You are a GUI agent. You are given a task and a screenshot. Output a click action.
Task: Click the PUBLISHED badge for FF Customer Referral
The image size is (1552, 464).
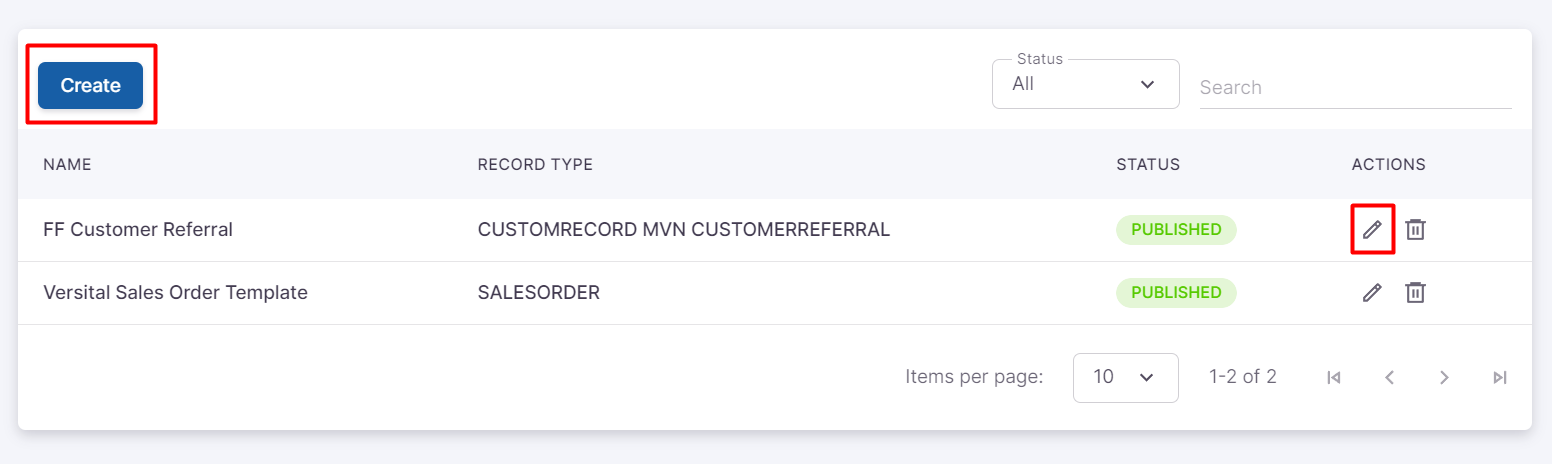[1176, 230]
